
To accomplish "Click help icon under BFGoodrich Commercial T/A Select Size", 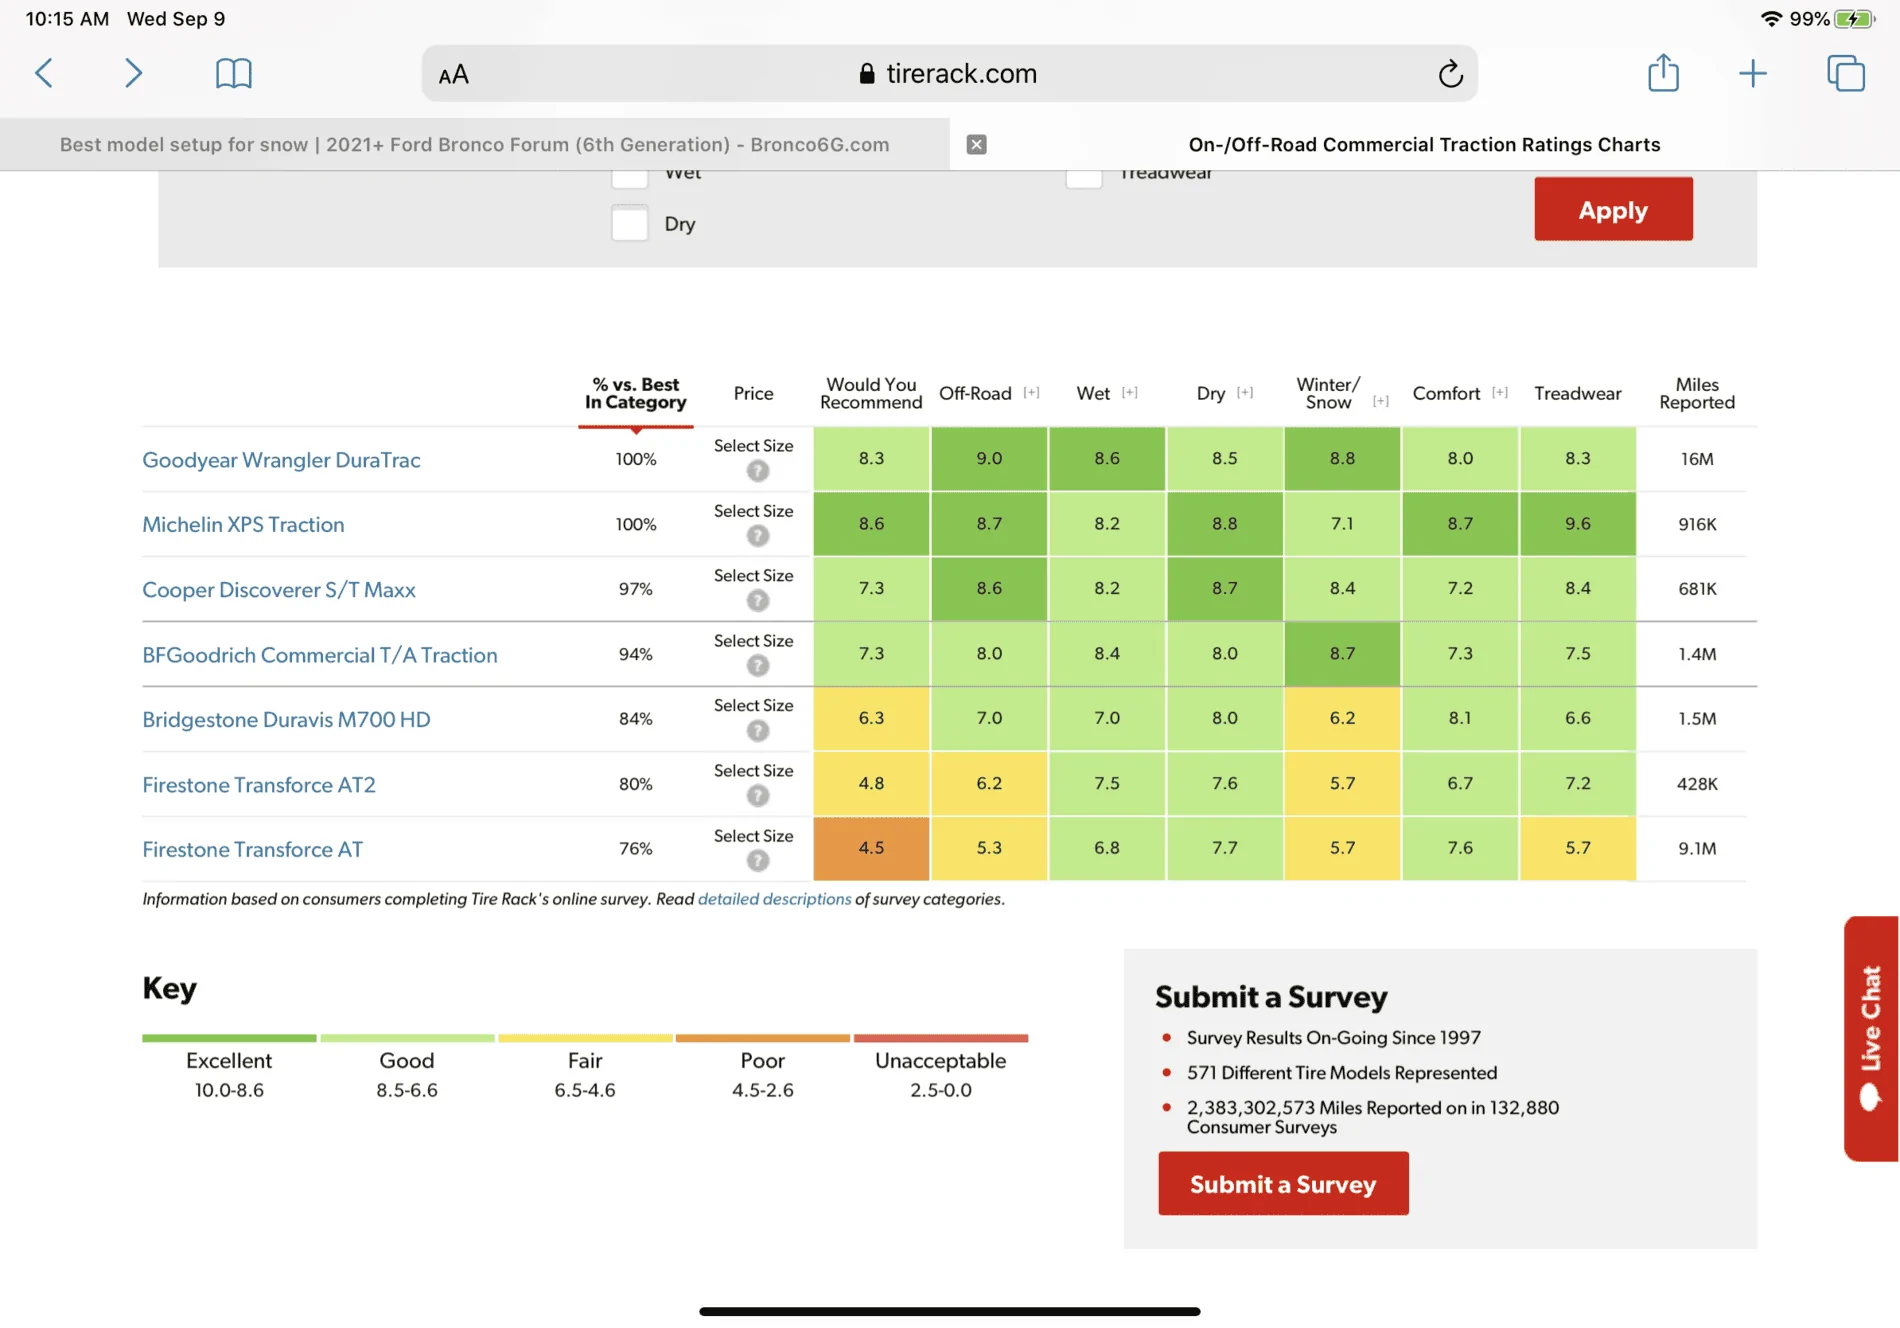I will coord(758,666).
